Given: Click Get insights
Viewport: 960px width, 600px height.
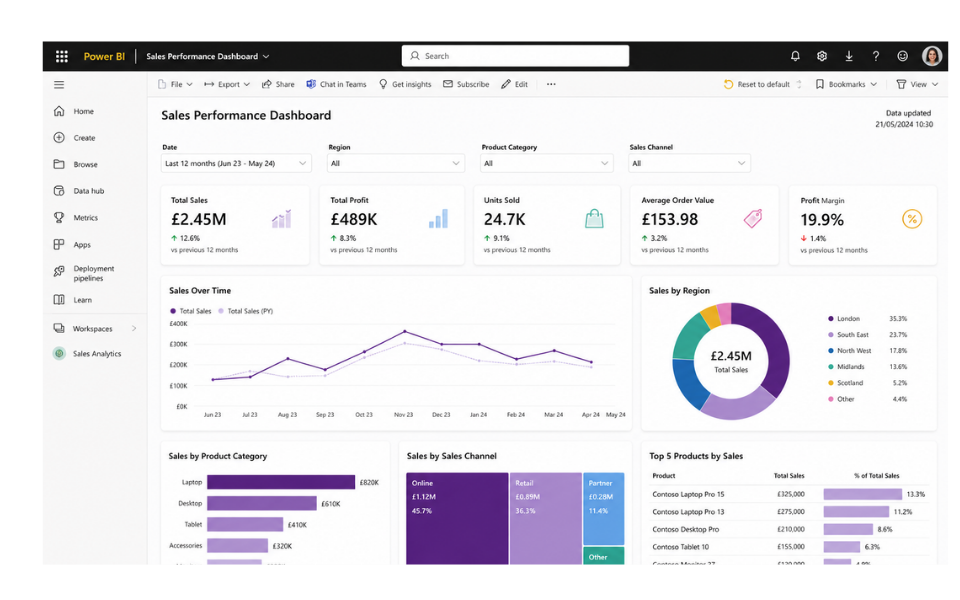Looking at the screenshot, I should [x=405, y=84].
